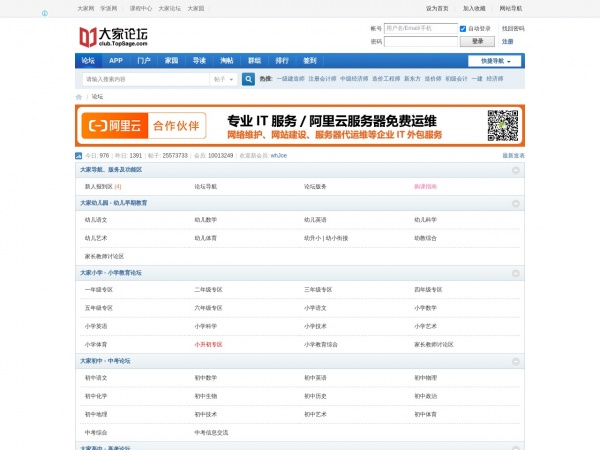600x450 pixels.
Task: Select the 门户 nav tab
Action: coord(144,60)
